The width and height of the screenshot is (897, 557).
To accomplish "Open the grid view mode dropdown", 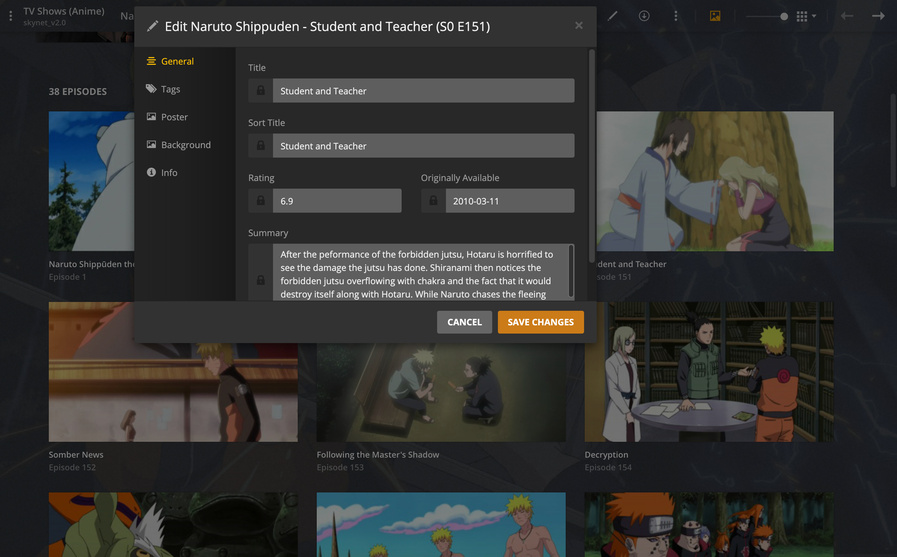I will point(805,17).
